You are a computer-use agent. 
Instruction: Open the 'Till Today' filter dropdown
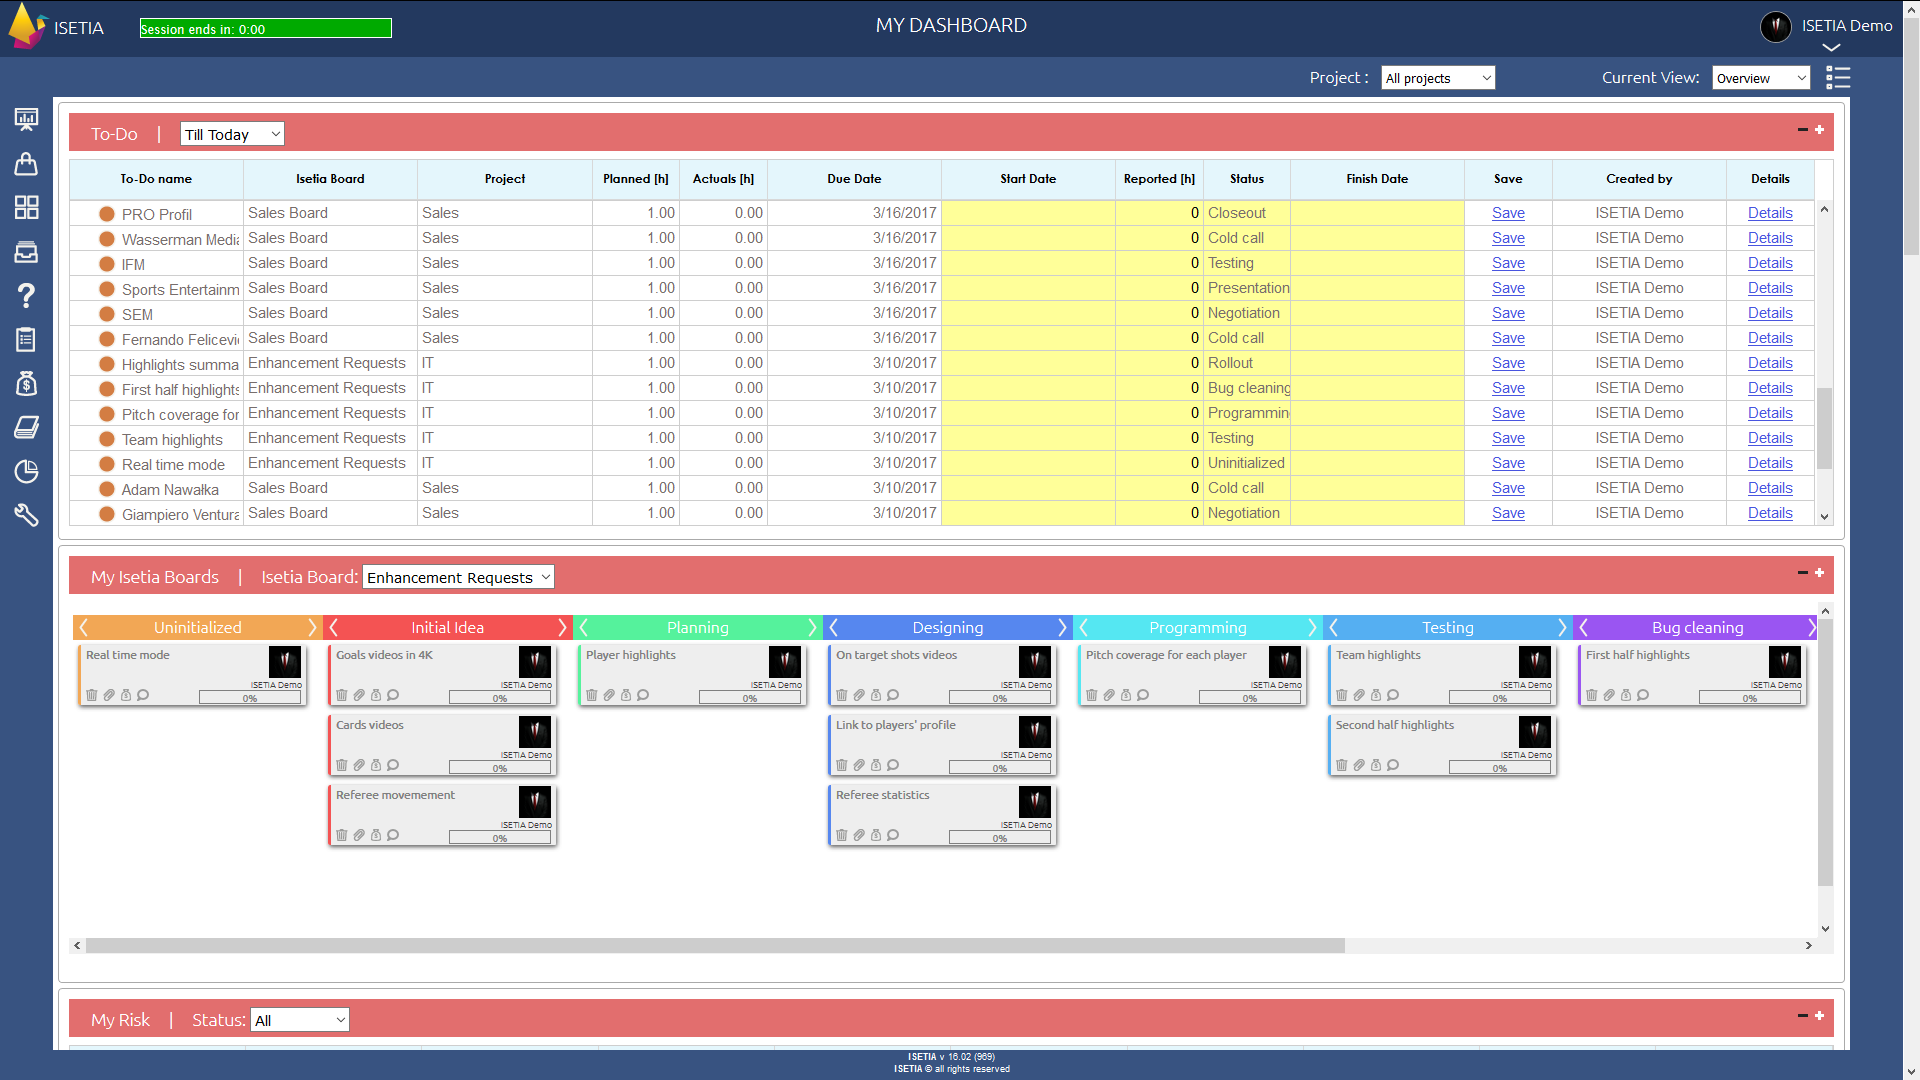[231, 133]
